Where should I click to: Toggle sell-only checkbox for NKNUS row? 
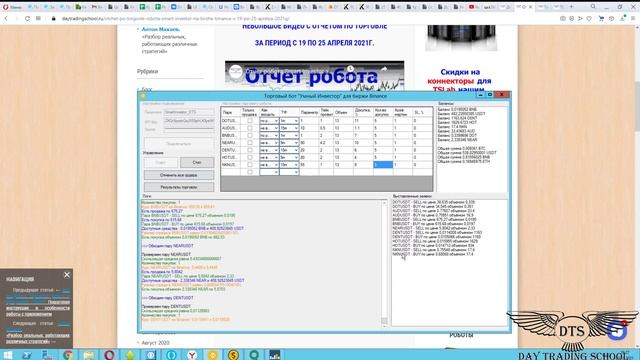tap(250, 165)
